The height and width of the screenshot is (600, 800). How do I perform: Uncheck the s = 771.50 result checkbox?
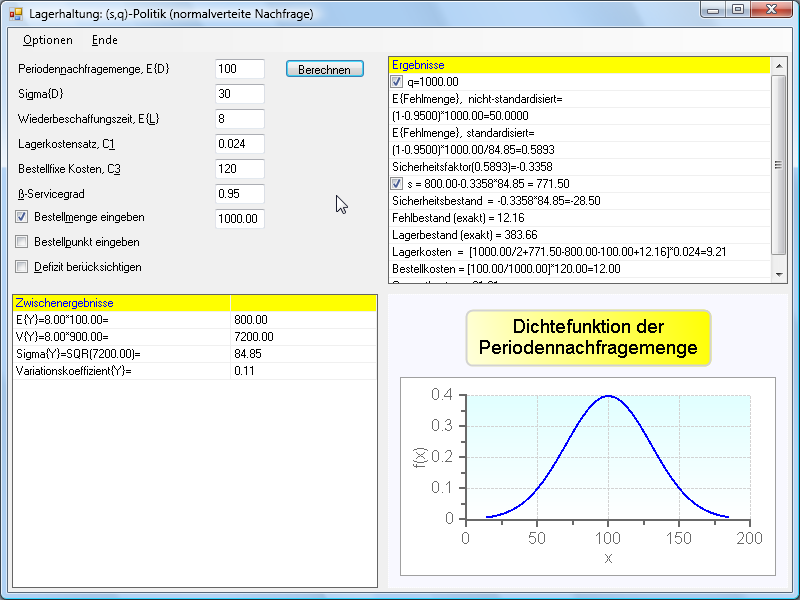coord(397,184)
